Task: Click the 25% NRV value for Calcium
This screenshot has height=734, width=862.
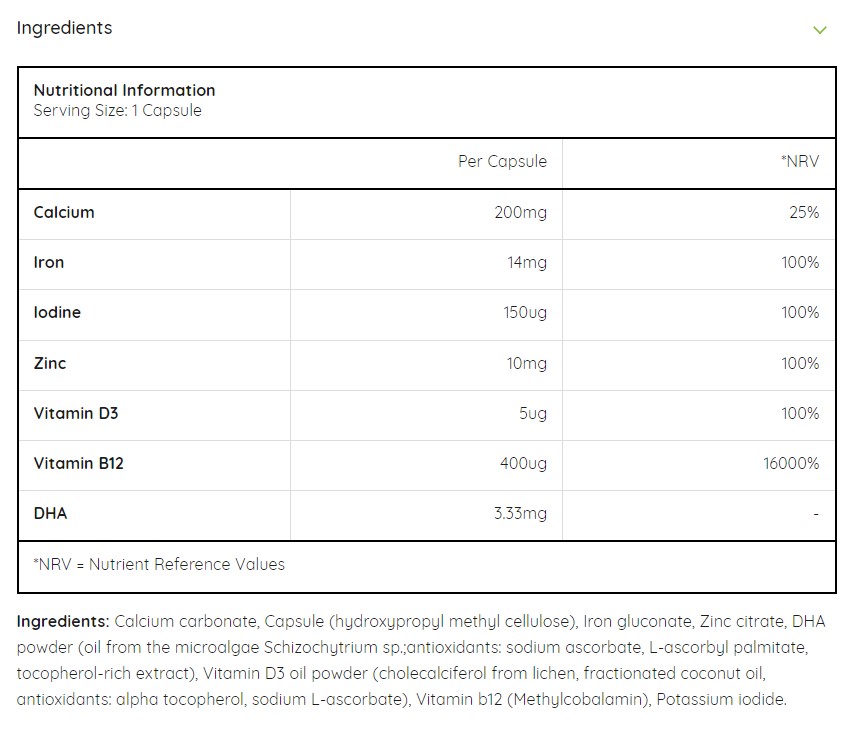Action: click(x=803, y=212)
